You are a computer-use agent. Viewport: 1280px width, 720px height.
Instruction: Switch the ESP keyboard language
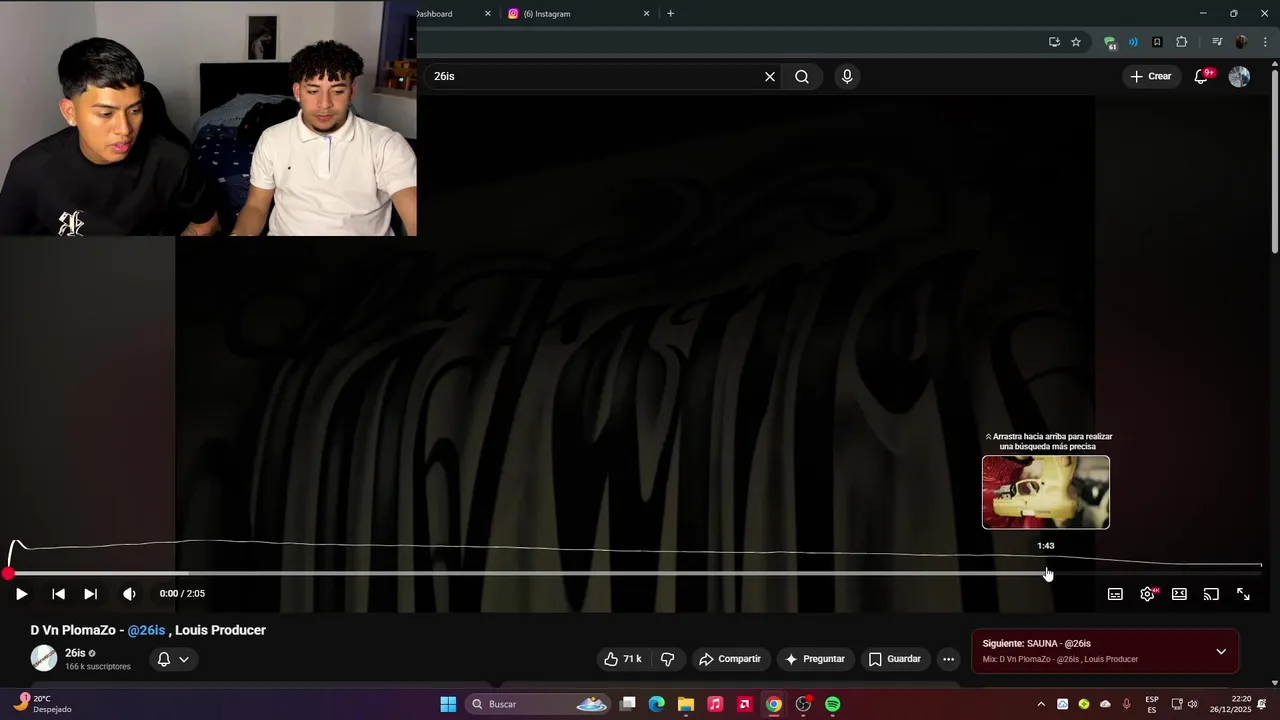[x=1152, y=704]
